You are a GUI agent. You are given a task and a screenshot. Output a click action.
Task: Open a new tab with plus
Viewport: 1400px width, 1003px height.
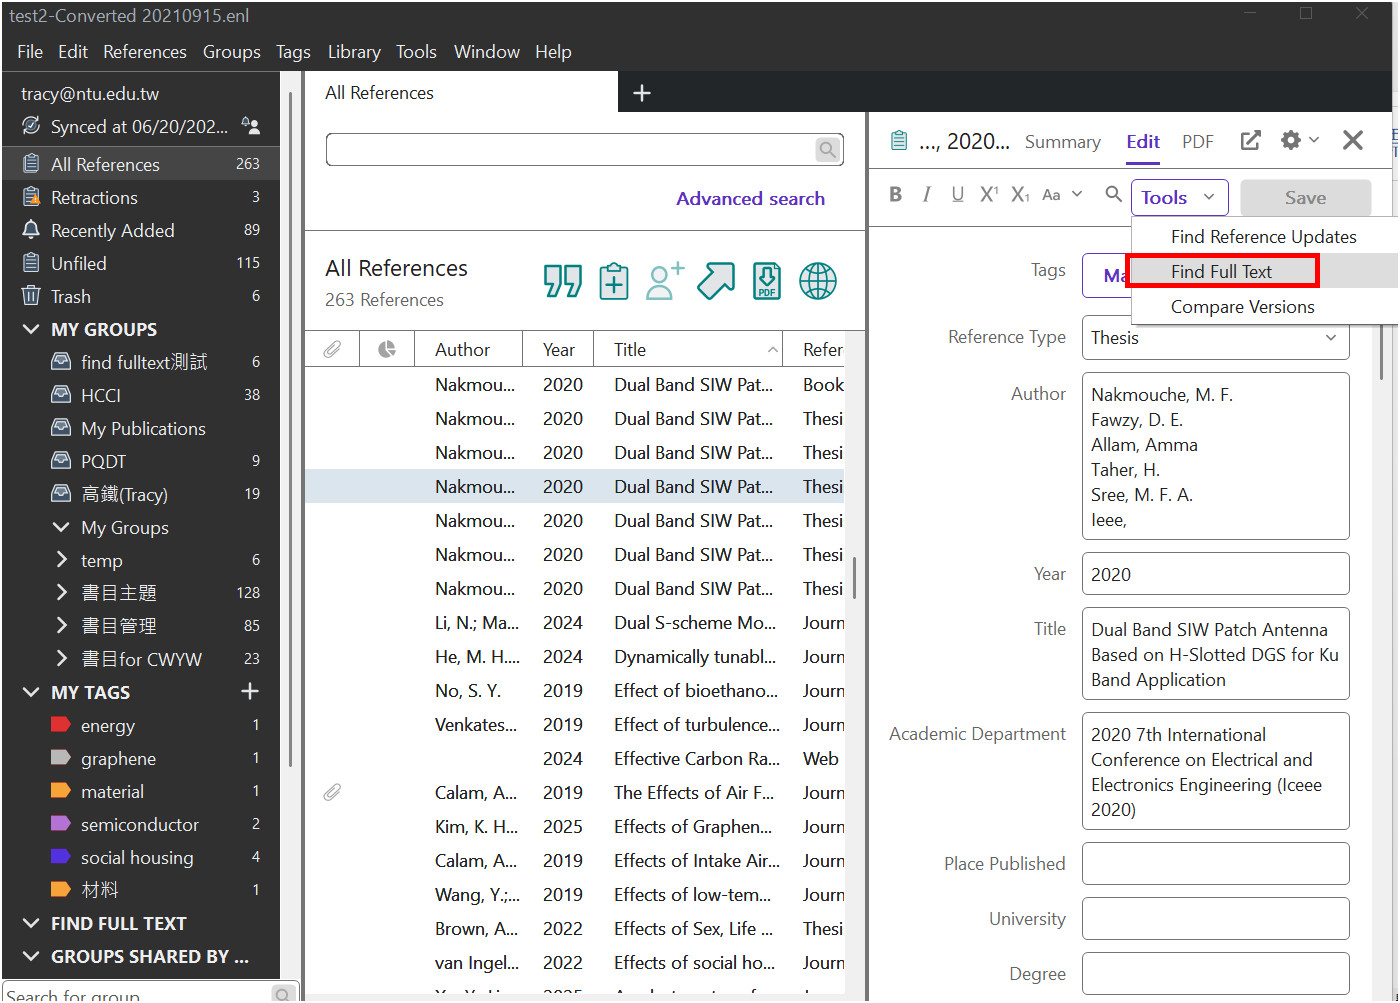642,93
